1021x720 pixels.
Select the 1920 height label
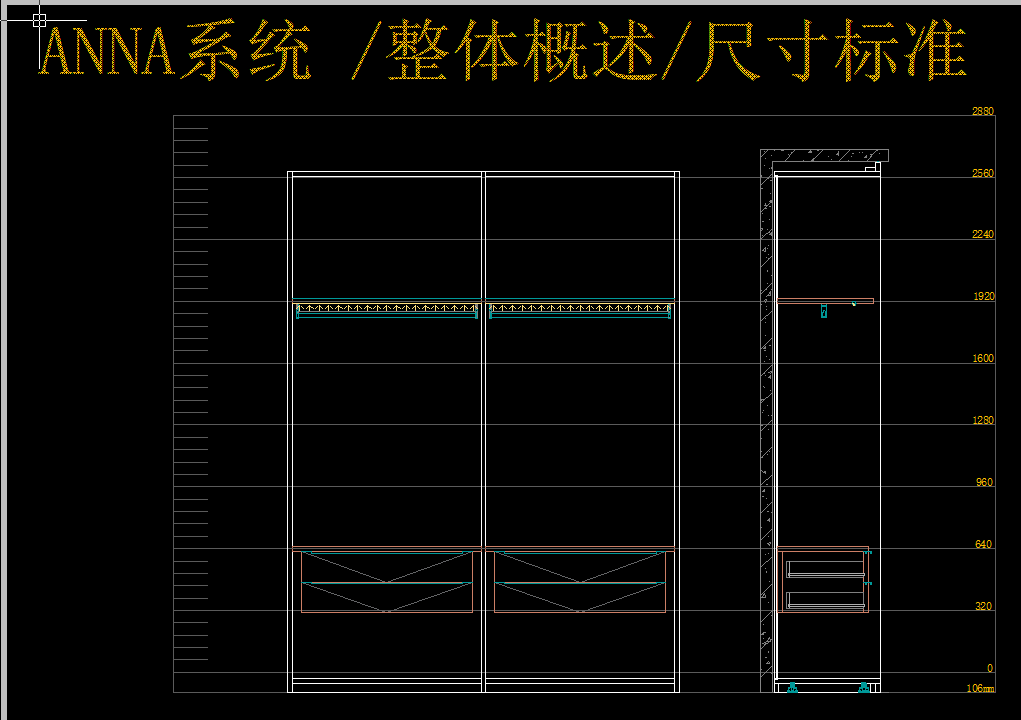pyautogui.click(x=983, y=297)
